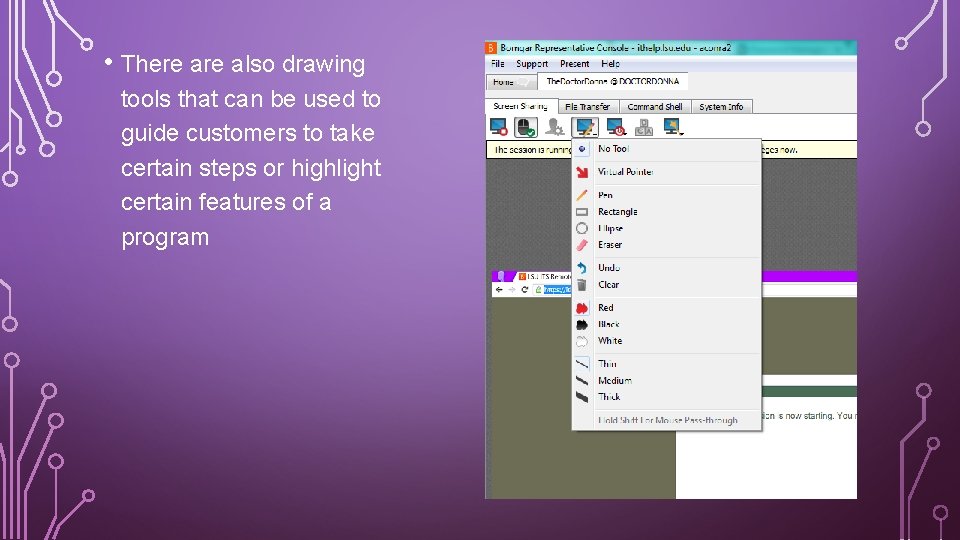Switch to the Command Shell tab
This screenshot has height=540, width=960.
pyautogui.click(x=654, y=107)
